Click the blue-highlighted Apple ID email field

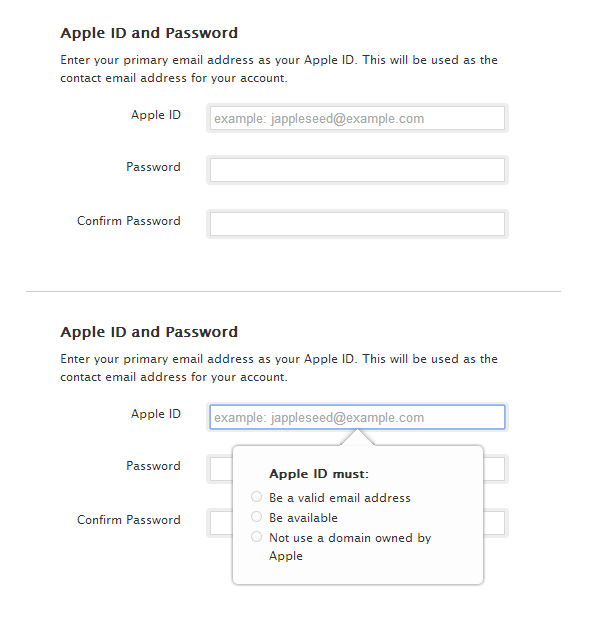pos(357,417)
